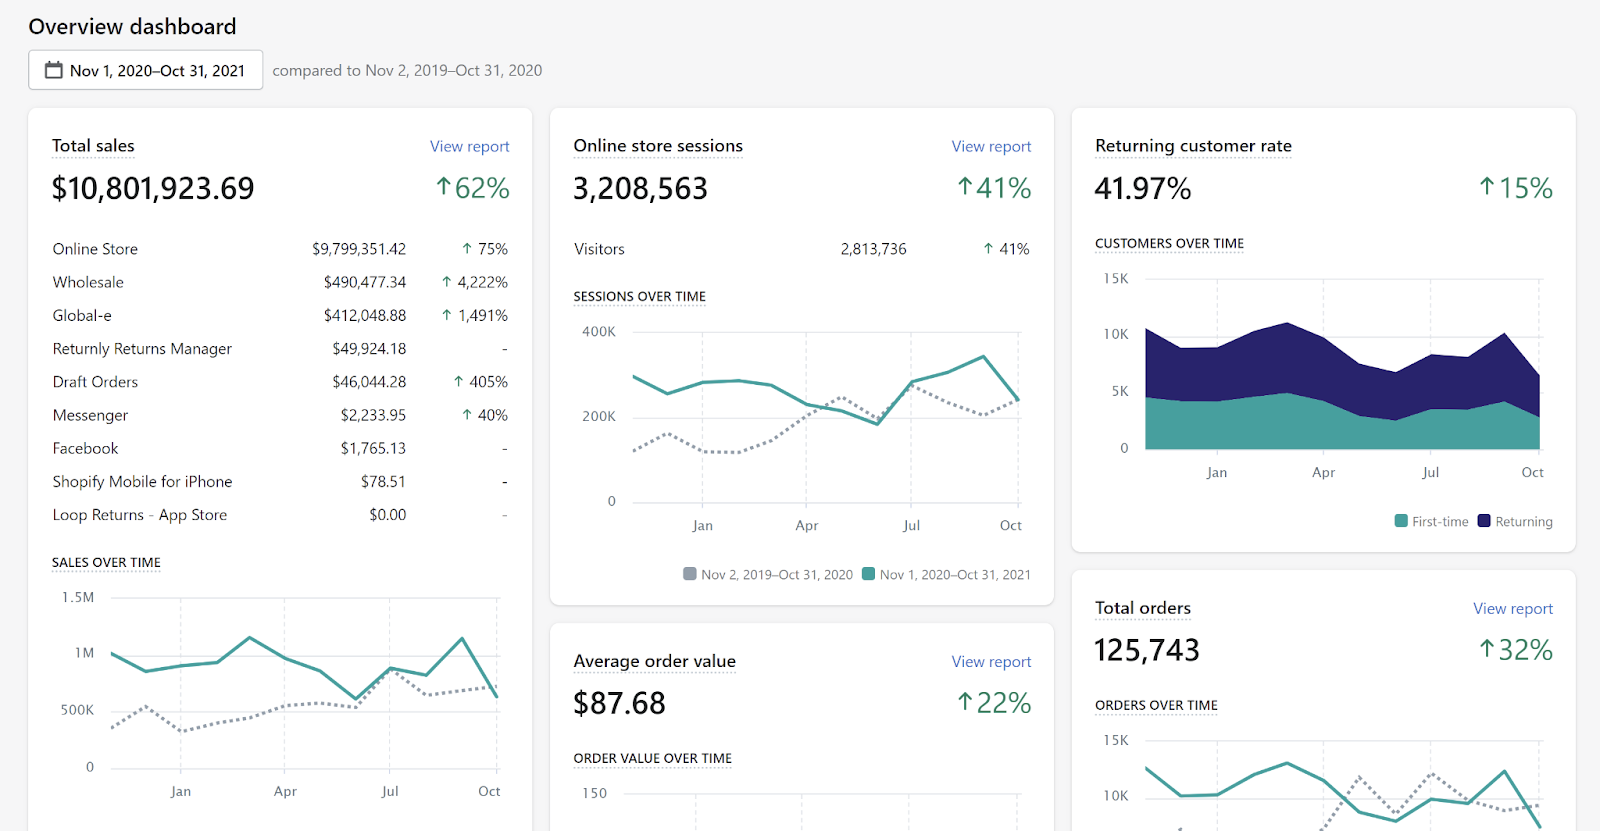
Task: Click the Total sales card title
Action: click(93, 146)
